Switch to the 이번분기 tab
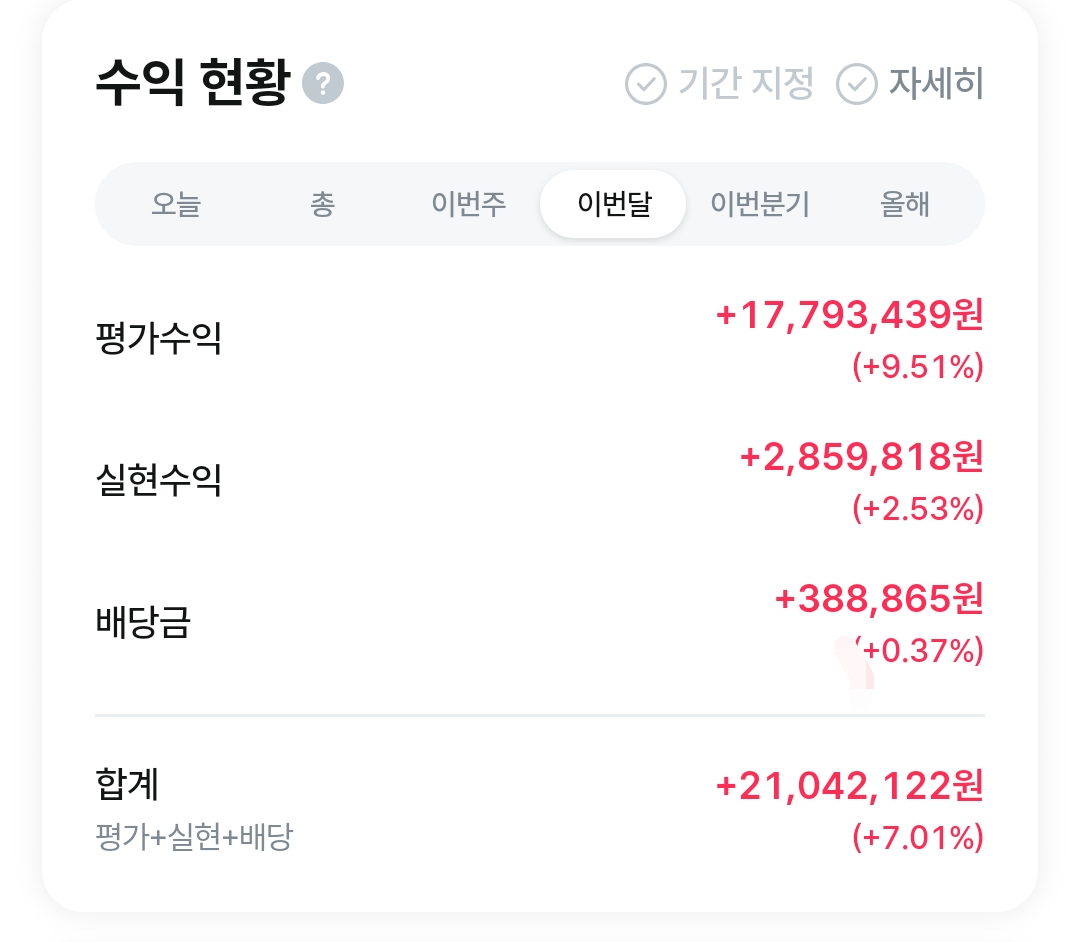 pyautogui.click(x=760, y=205)
